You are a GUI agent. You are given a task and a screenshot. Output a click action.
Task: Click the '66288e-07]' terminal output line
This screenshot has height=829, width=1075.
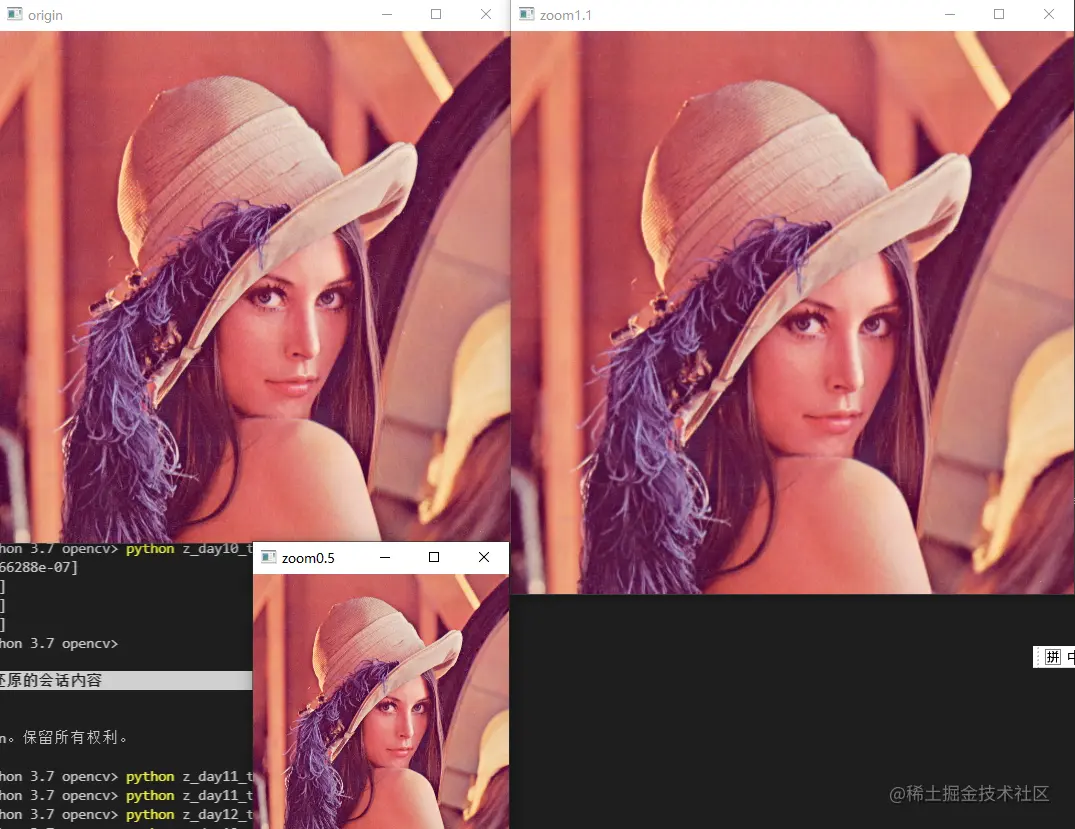tap(39, 567)
